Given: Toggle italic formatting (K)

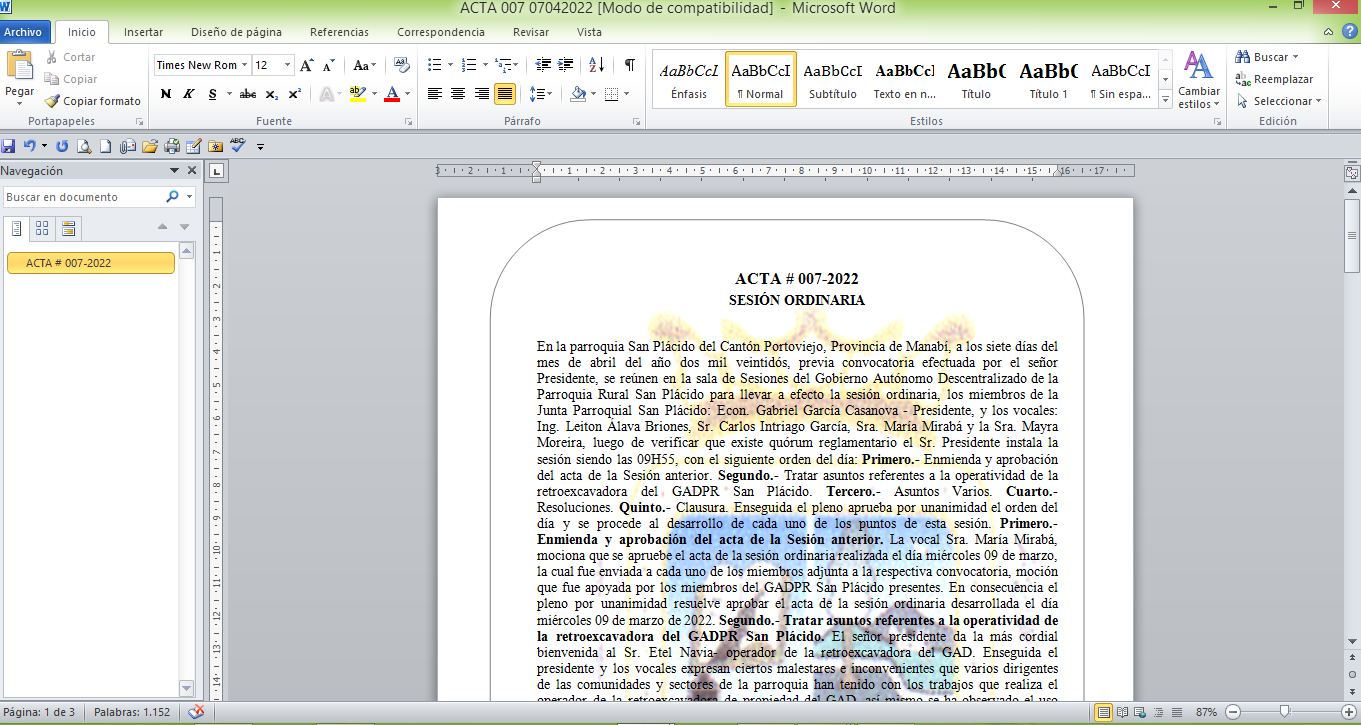Looking at the screenshot, I should pos(188,94).
